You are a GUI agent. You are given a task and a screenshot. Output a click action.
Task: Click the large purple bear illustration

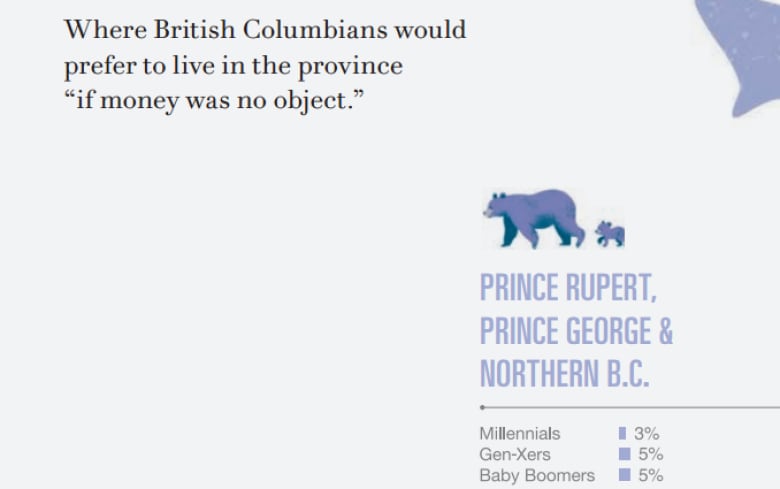pyautogui.click(x=533, y=218)
